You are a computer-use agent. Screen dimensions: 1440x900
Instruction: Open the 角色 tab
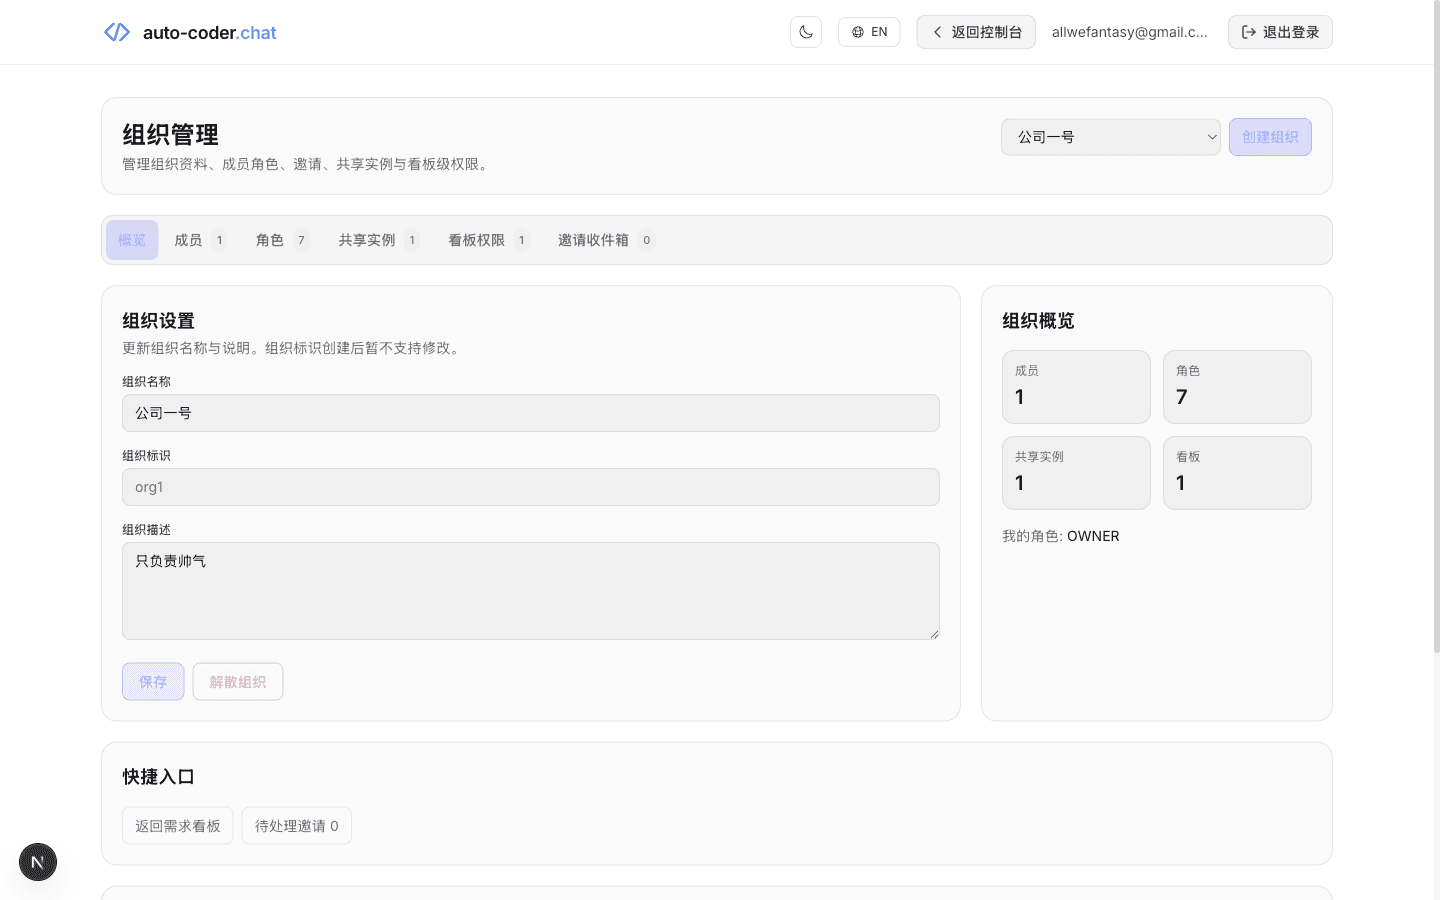pyautogui.click(x=281, y=240)
